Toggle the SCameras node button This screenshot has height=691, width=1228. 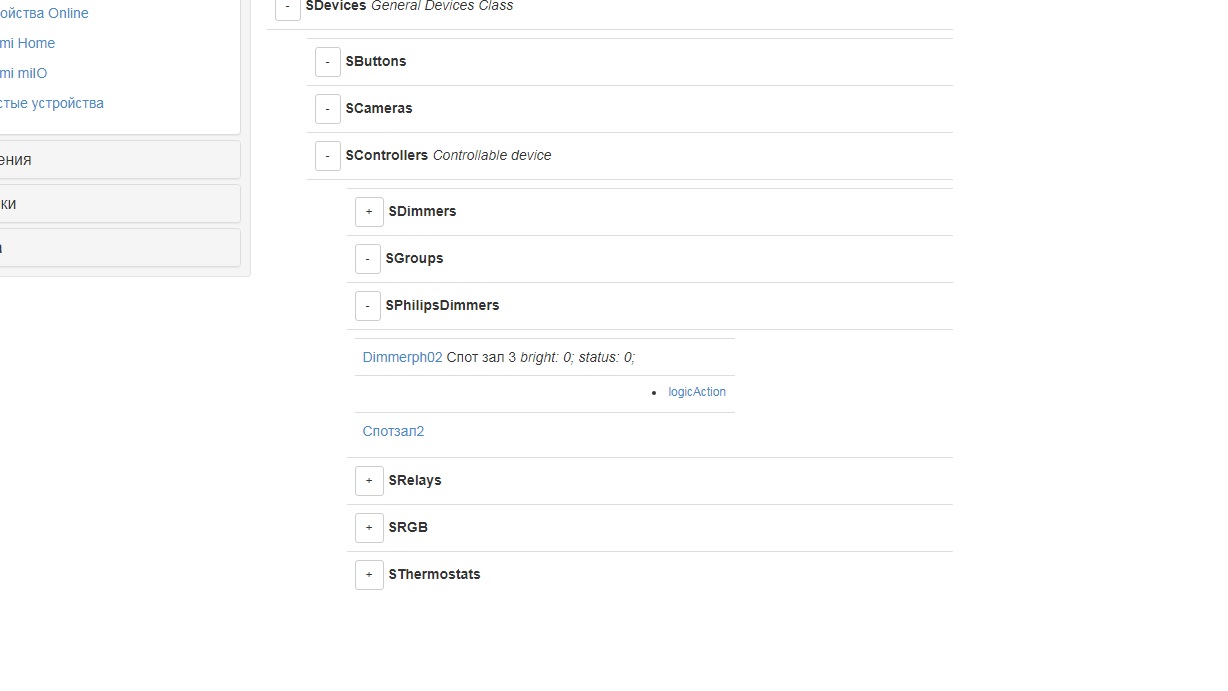(x=328, y=109)
